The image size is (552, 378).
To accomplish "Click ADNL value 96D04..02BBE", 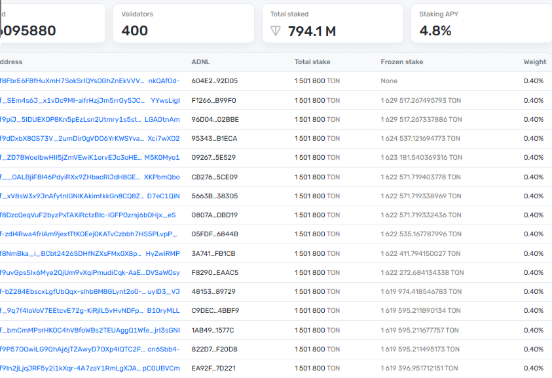I will pos(215,119).
